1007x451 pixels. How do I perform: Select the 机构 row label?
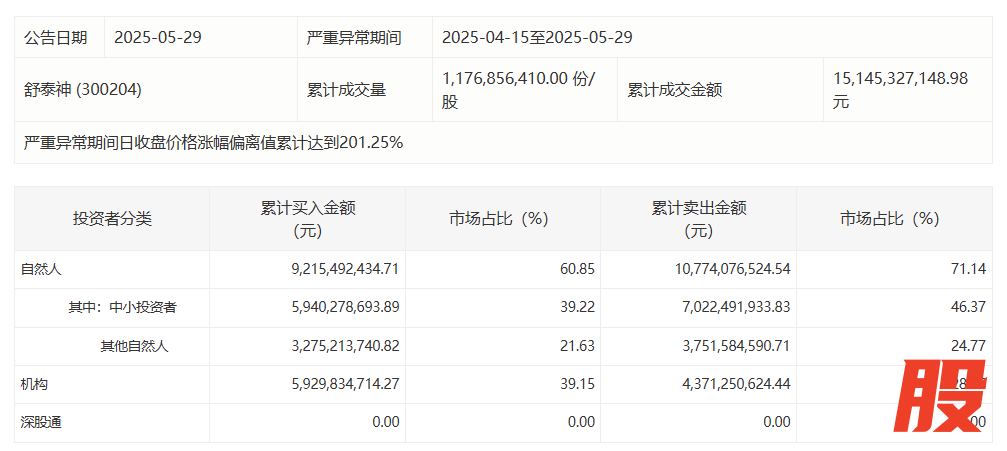35,384
